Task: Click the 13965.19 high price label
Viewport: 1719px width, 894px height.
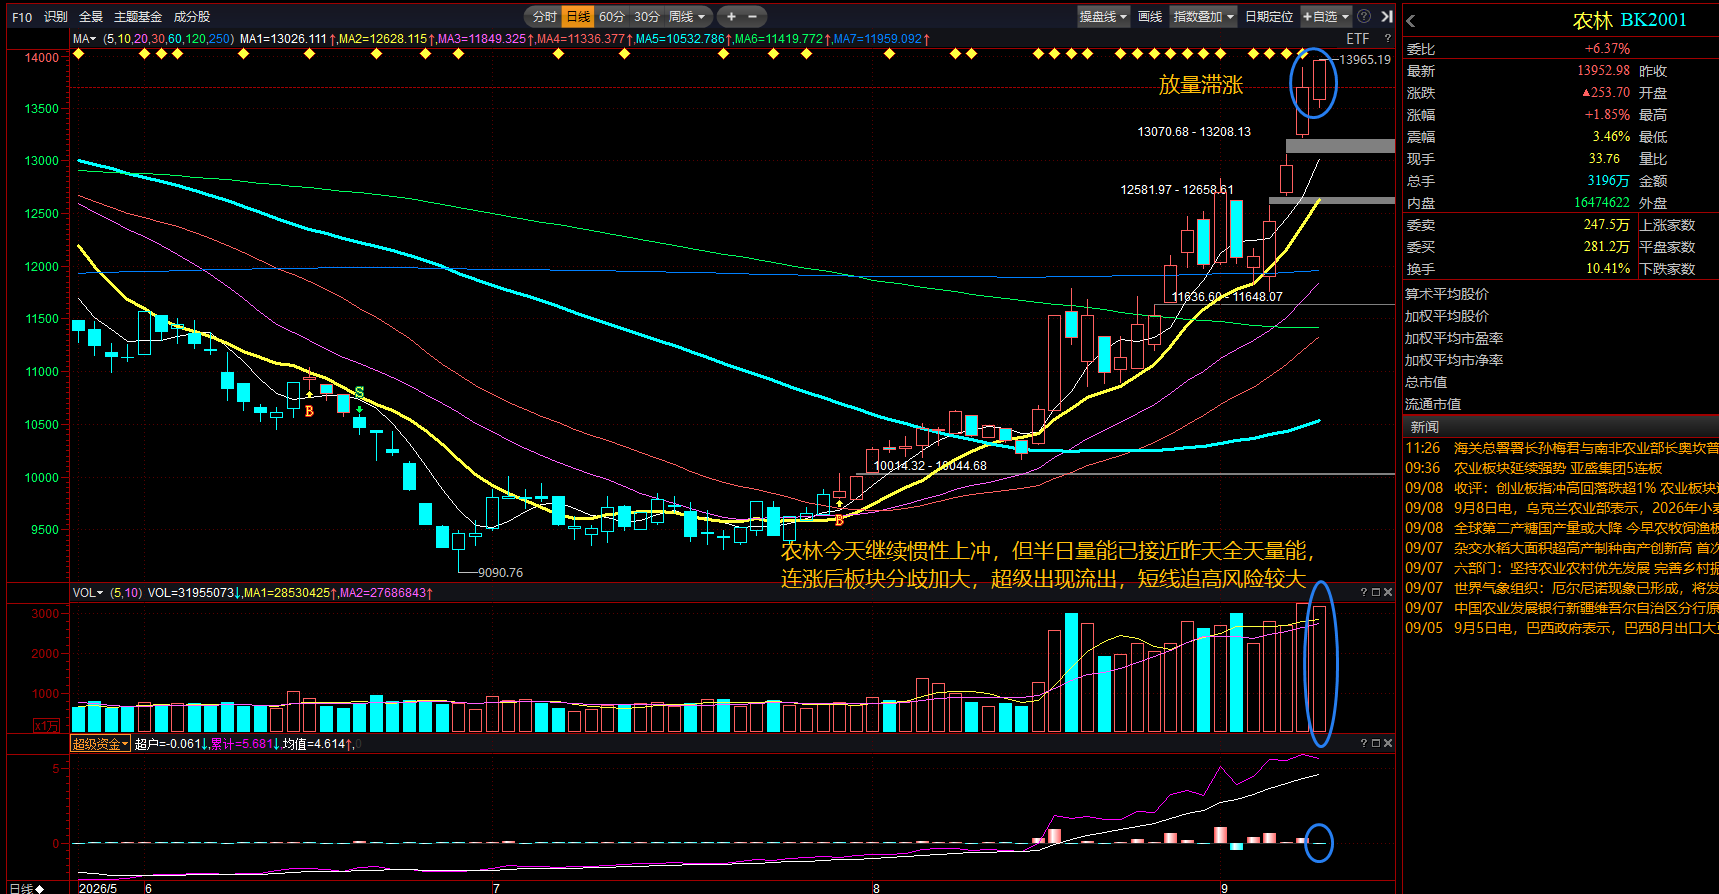Action: click(x=1364, y=60)
